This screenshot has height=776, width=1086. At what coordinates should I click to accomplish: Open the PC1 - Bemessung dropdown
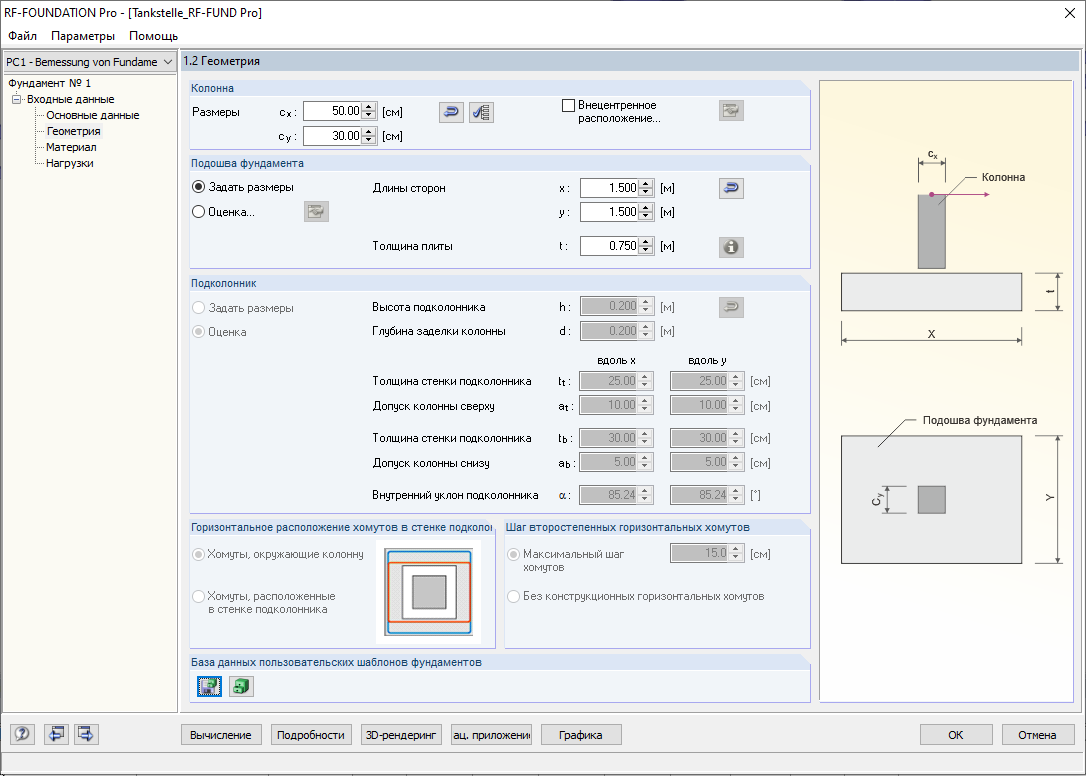point(167,61)
